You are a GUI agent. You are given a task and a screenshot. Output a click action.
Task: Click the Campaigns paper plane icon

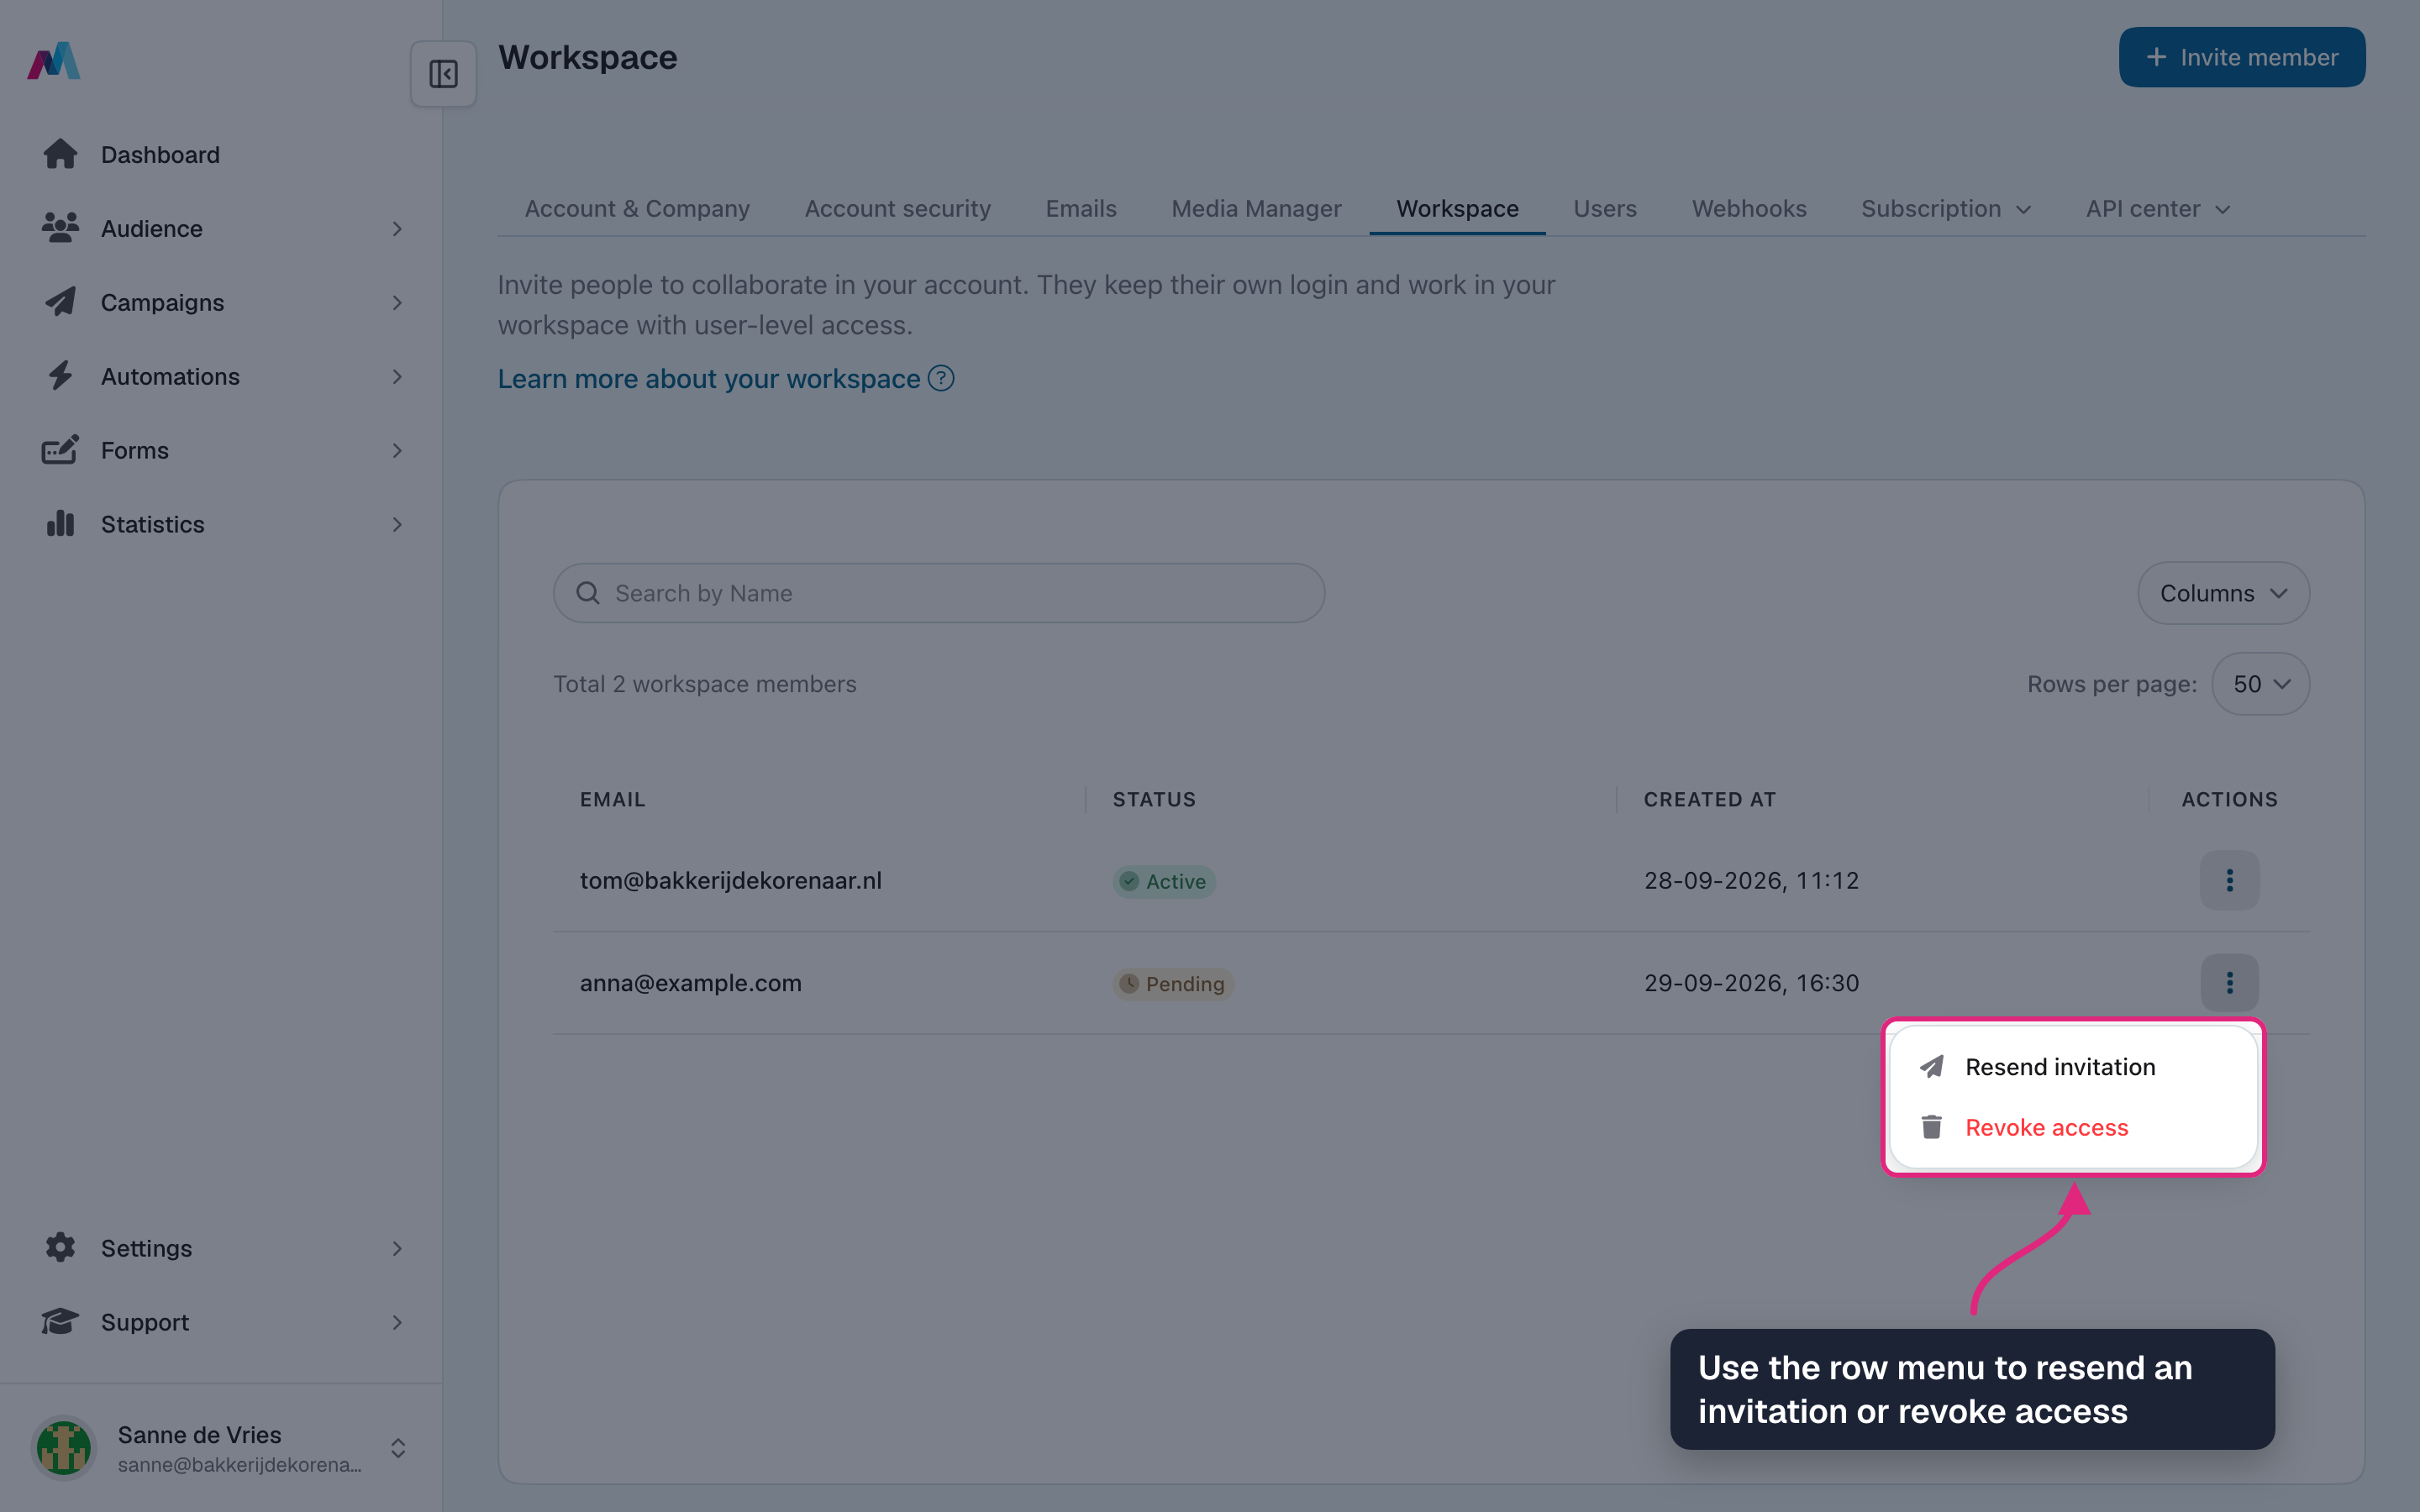tap(60, 302)
